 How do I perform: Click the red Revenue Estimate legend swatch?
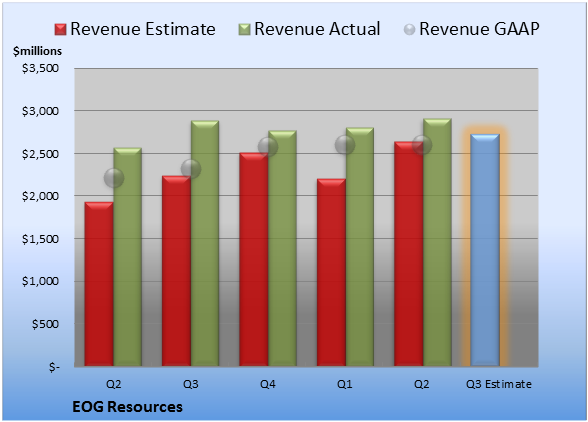click(60, 30)
